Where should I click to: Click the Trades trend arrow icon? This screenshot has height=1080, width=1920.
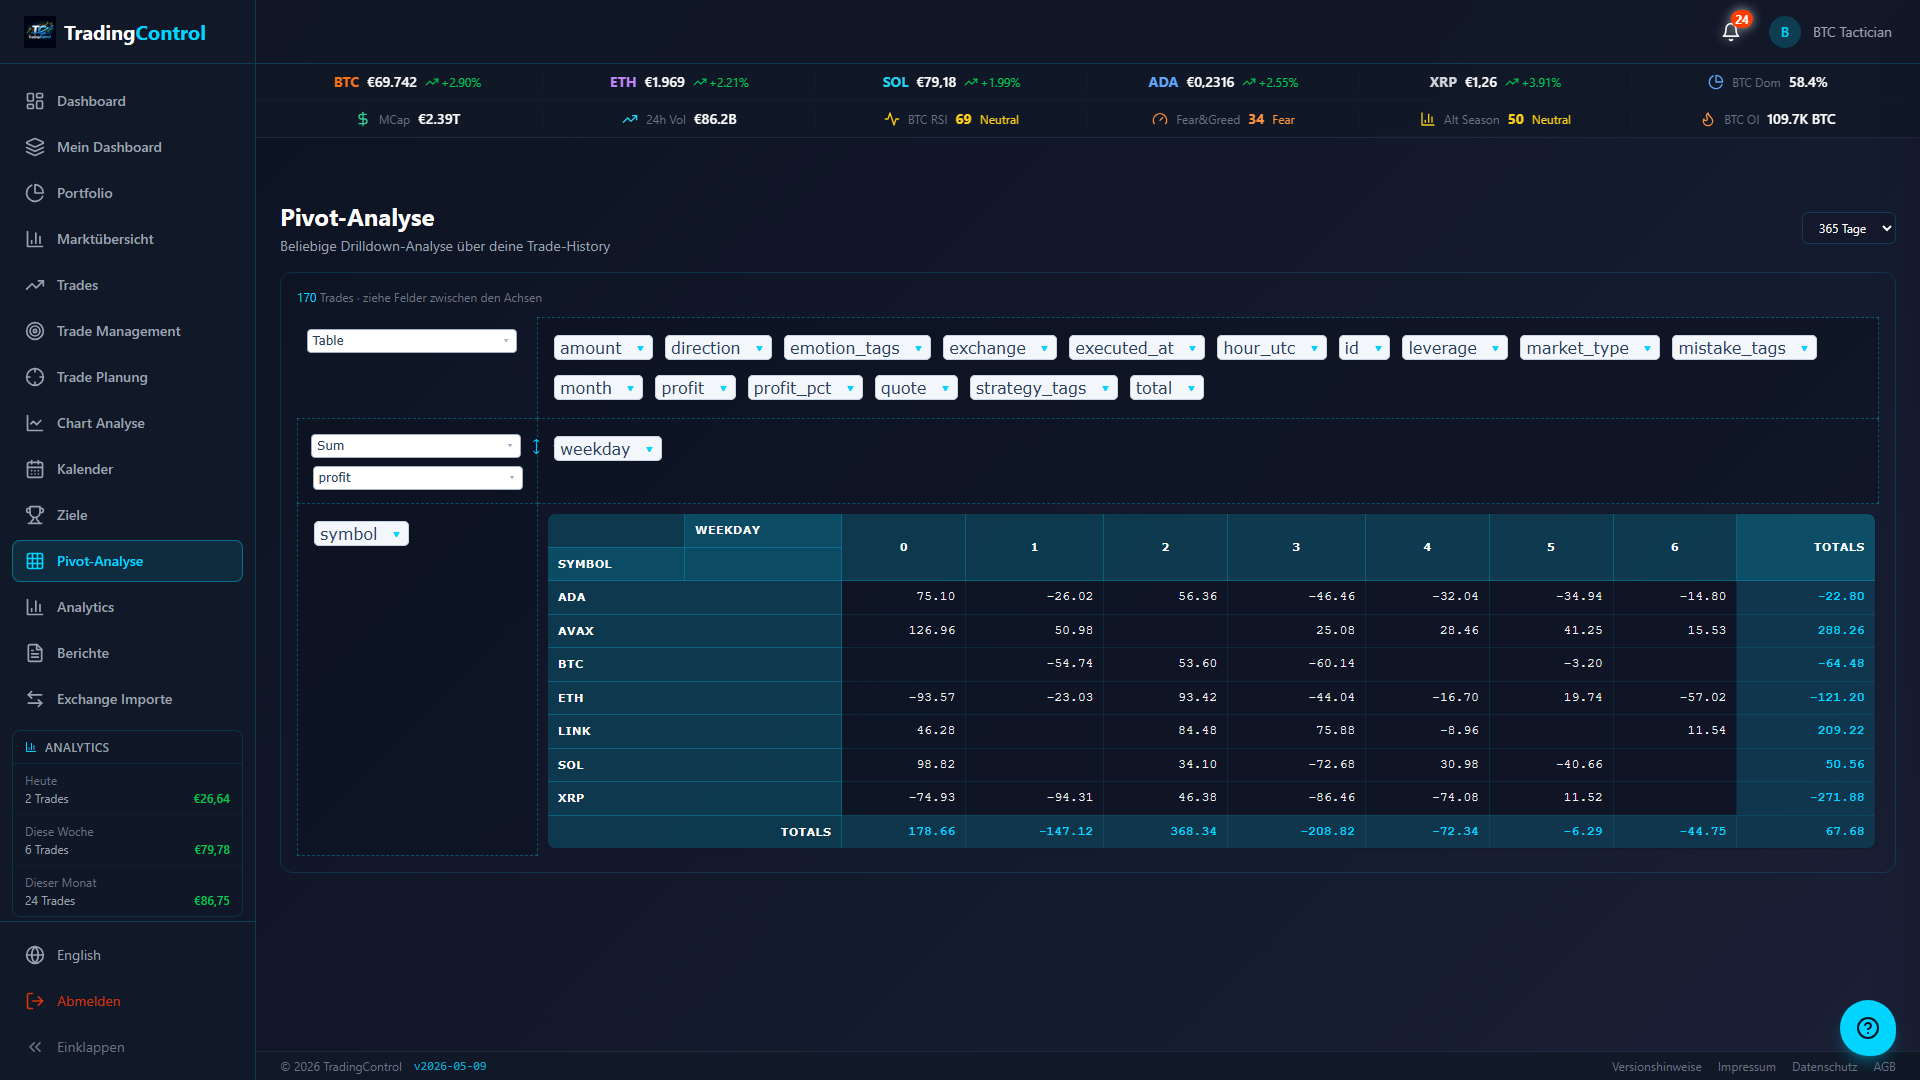[x=35, y=285]
